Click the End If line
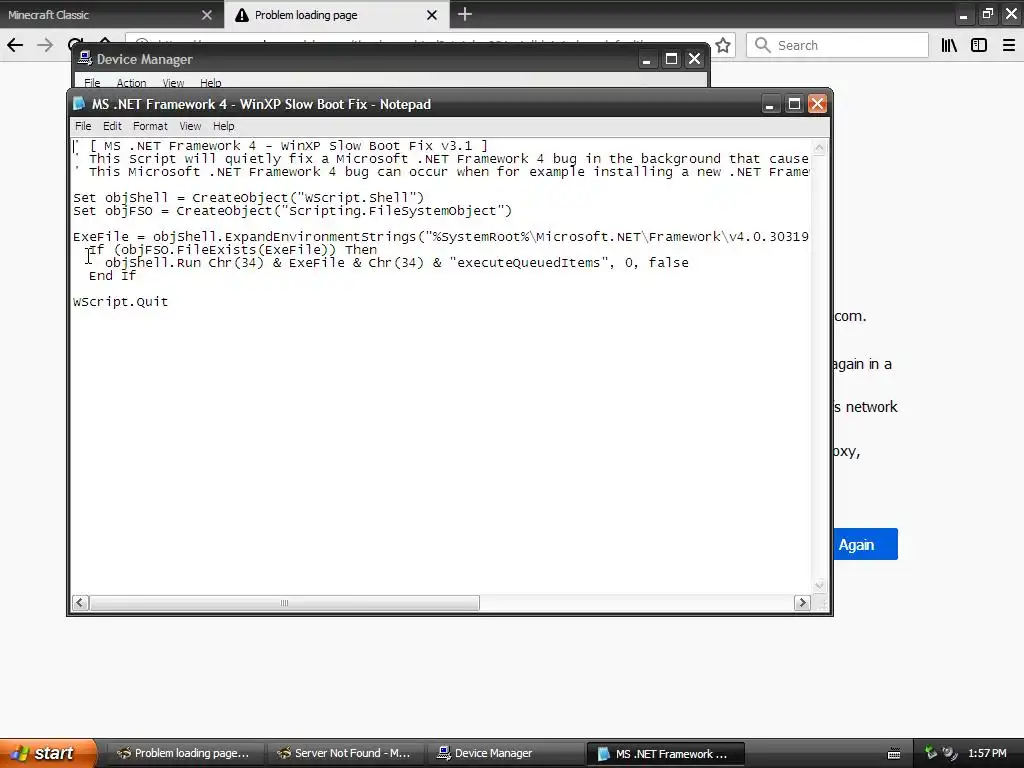 pos(112,276)
